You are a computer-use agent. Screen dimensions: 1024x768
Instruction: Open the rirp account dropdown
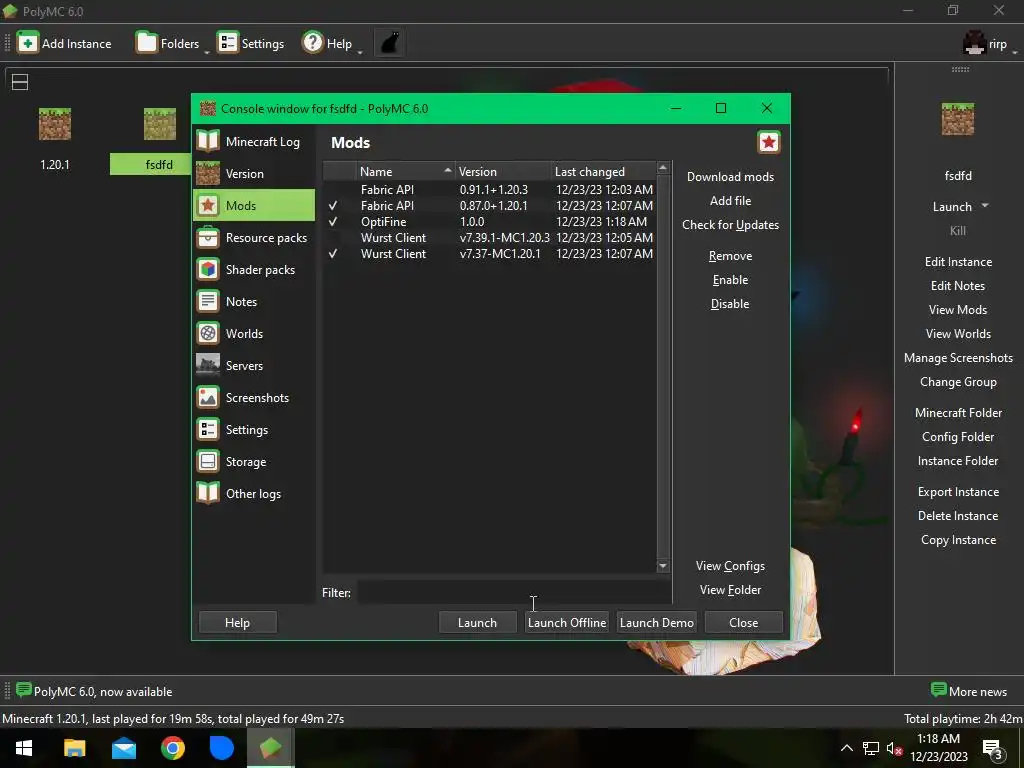click(x=989, y=44)
